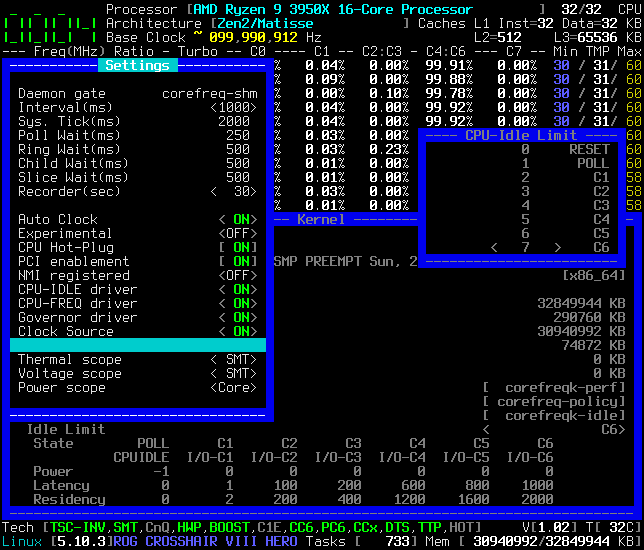Toggle PCI enablement setting
Viewport: 644px width, 550px height.
pyautogui.click(x=238, y=261)
